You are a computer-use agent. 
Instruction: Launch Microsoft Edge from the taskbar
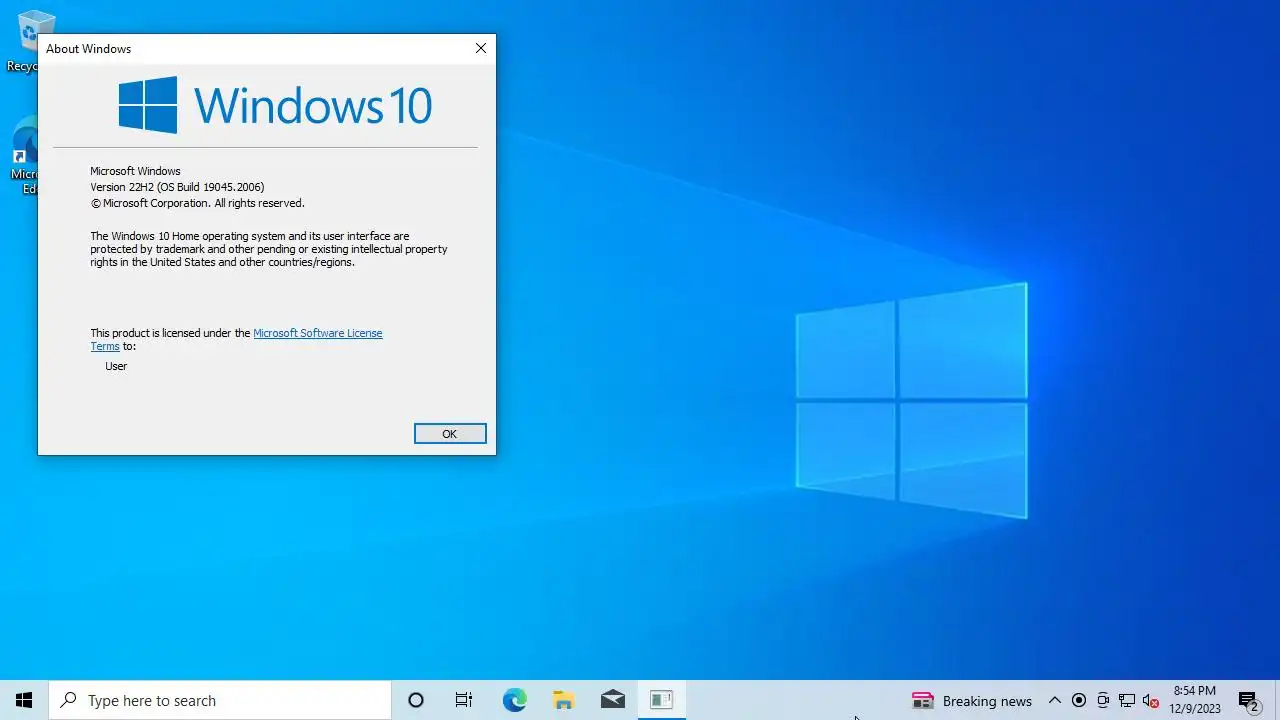(514, 700)
